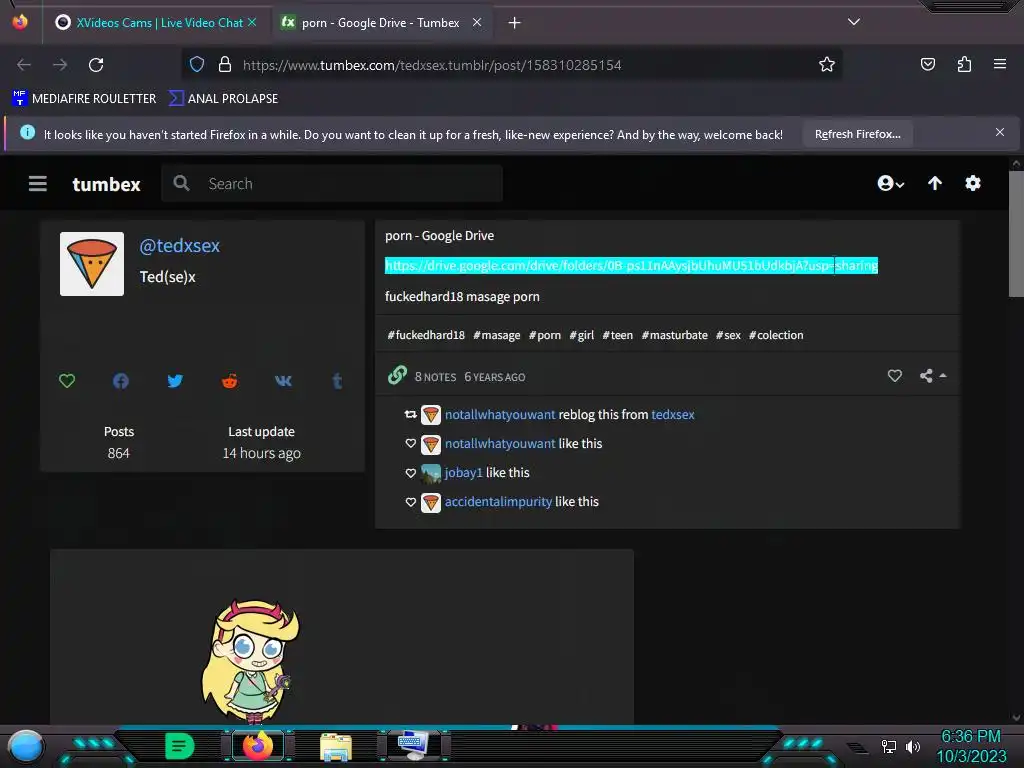Click the #colection tag
1024x768 pixels.
coord(776,335)
